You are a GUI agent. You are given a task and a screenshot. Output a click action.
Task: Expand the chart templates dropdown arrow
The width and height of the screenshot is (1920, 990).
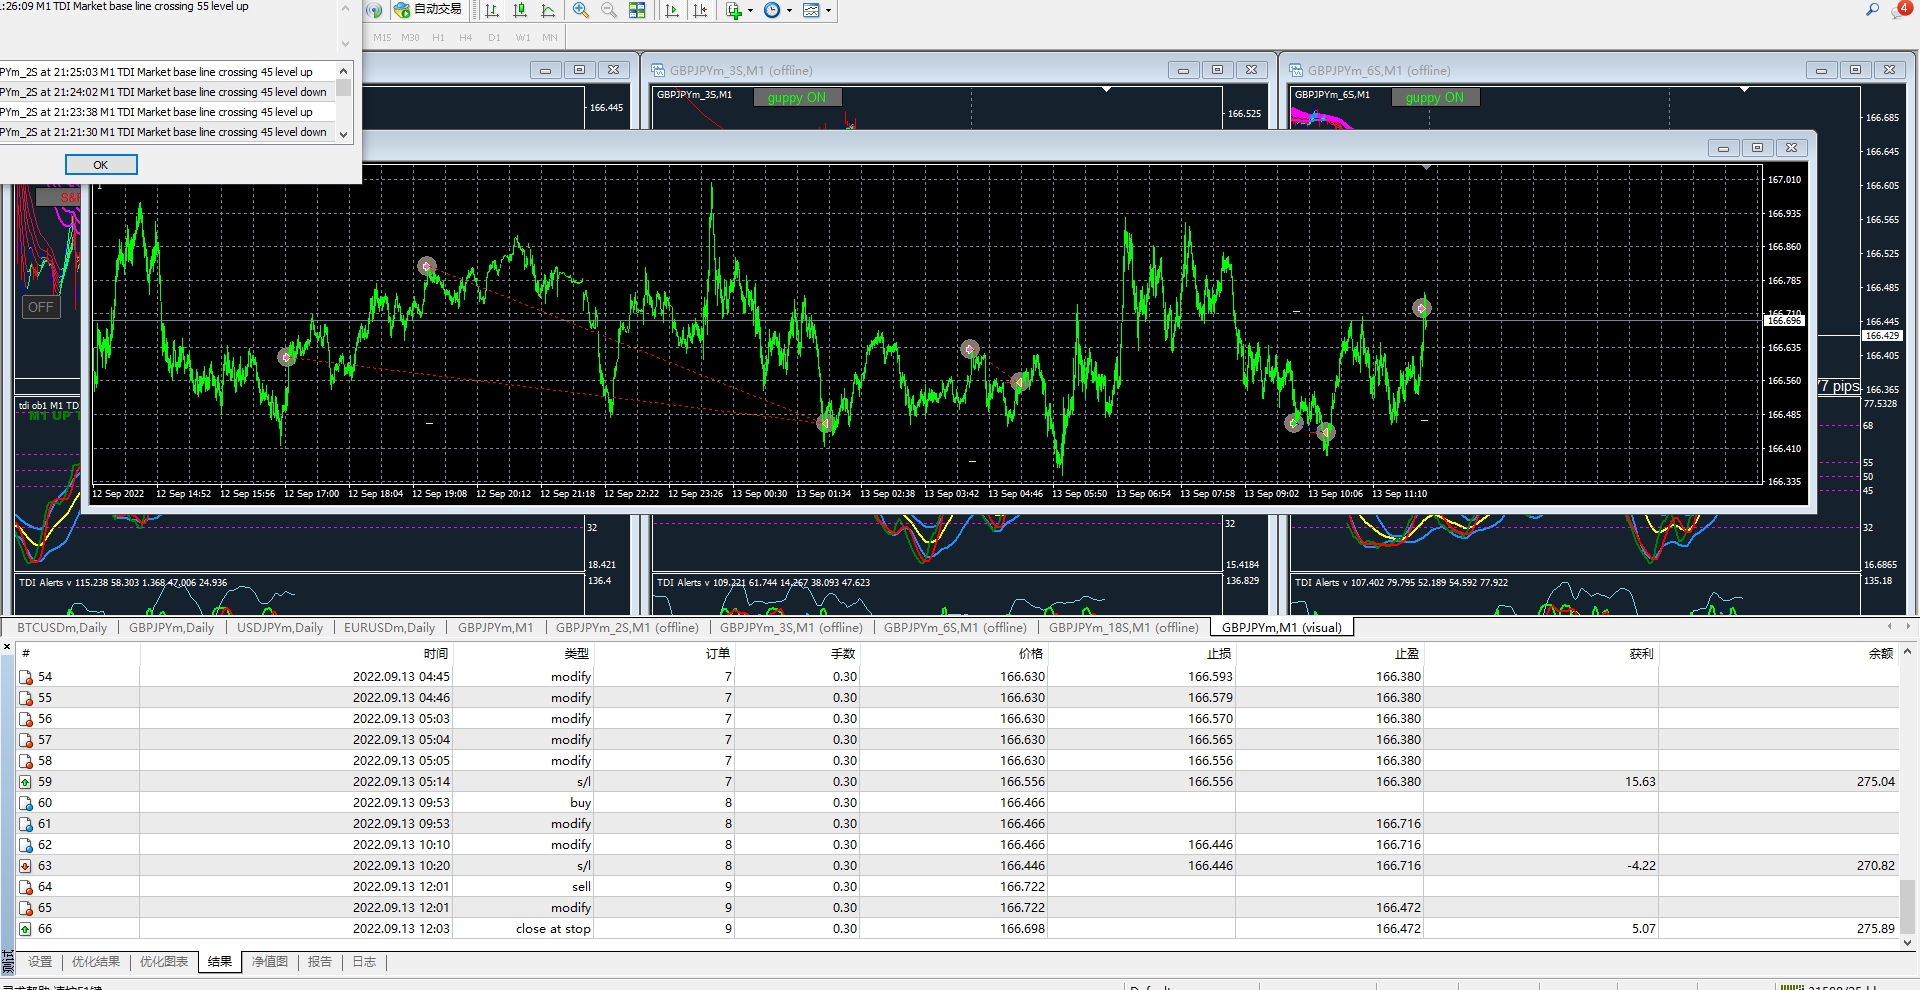(828, 10)
